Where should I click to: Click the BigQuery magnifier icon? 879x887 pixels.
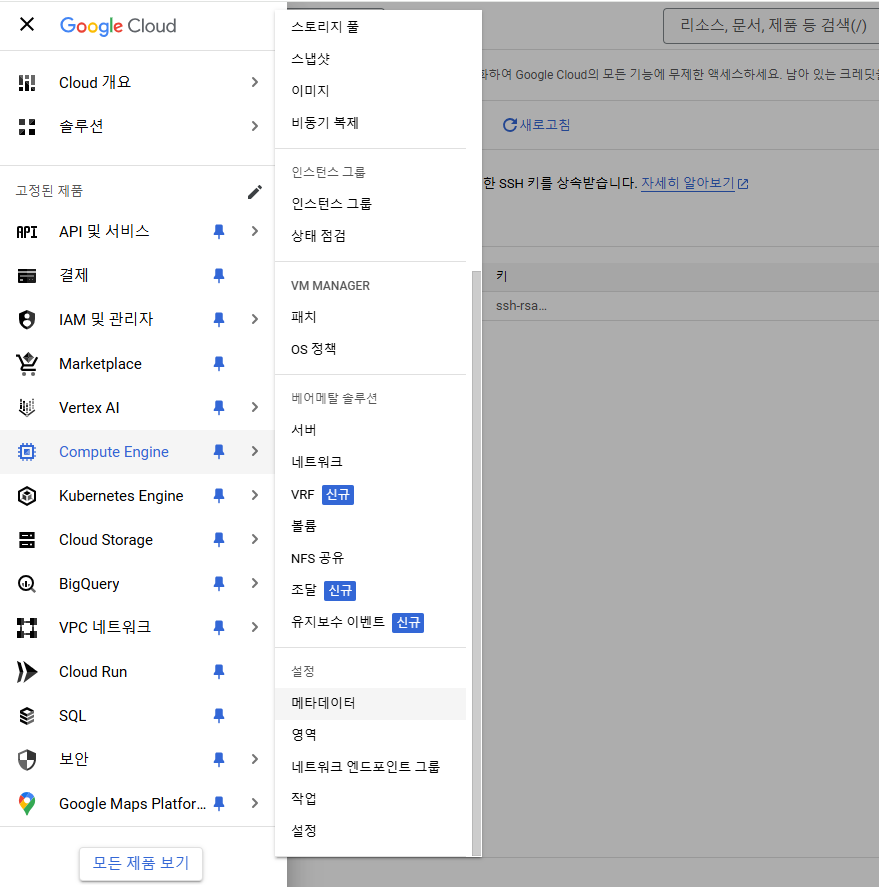pos(27,583)
